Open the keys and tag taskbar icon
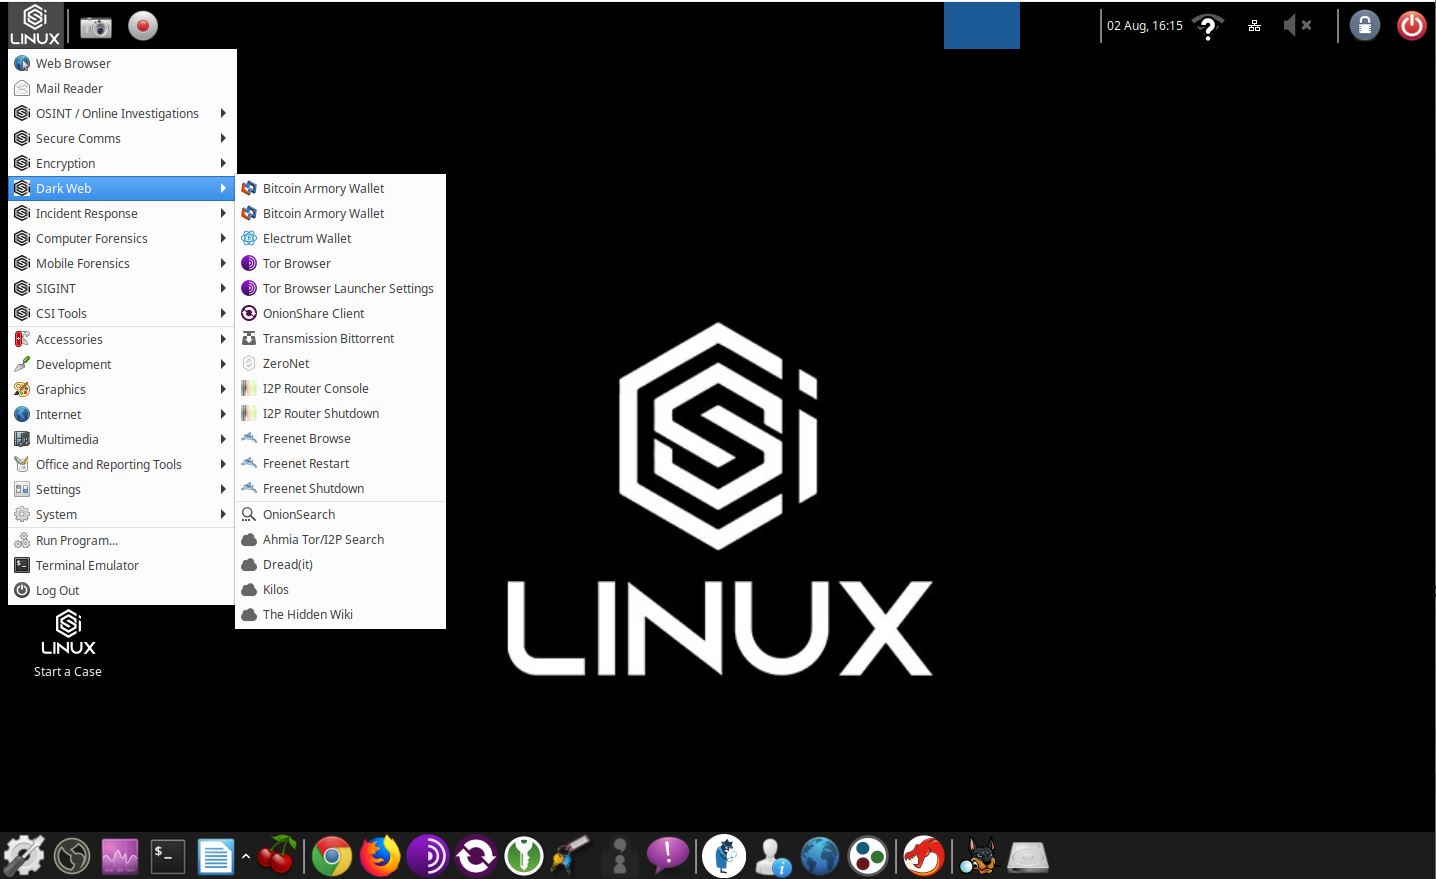Viewport: 1436px width, 879px height. point(571,856)
